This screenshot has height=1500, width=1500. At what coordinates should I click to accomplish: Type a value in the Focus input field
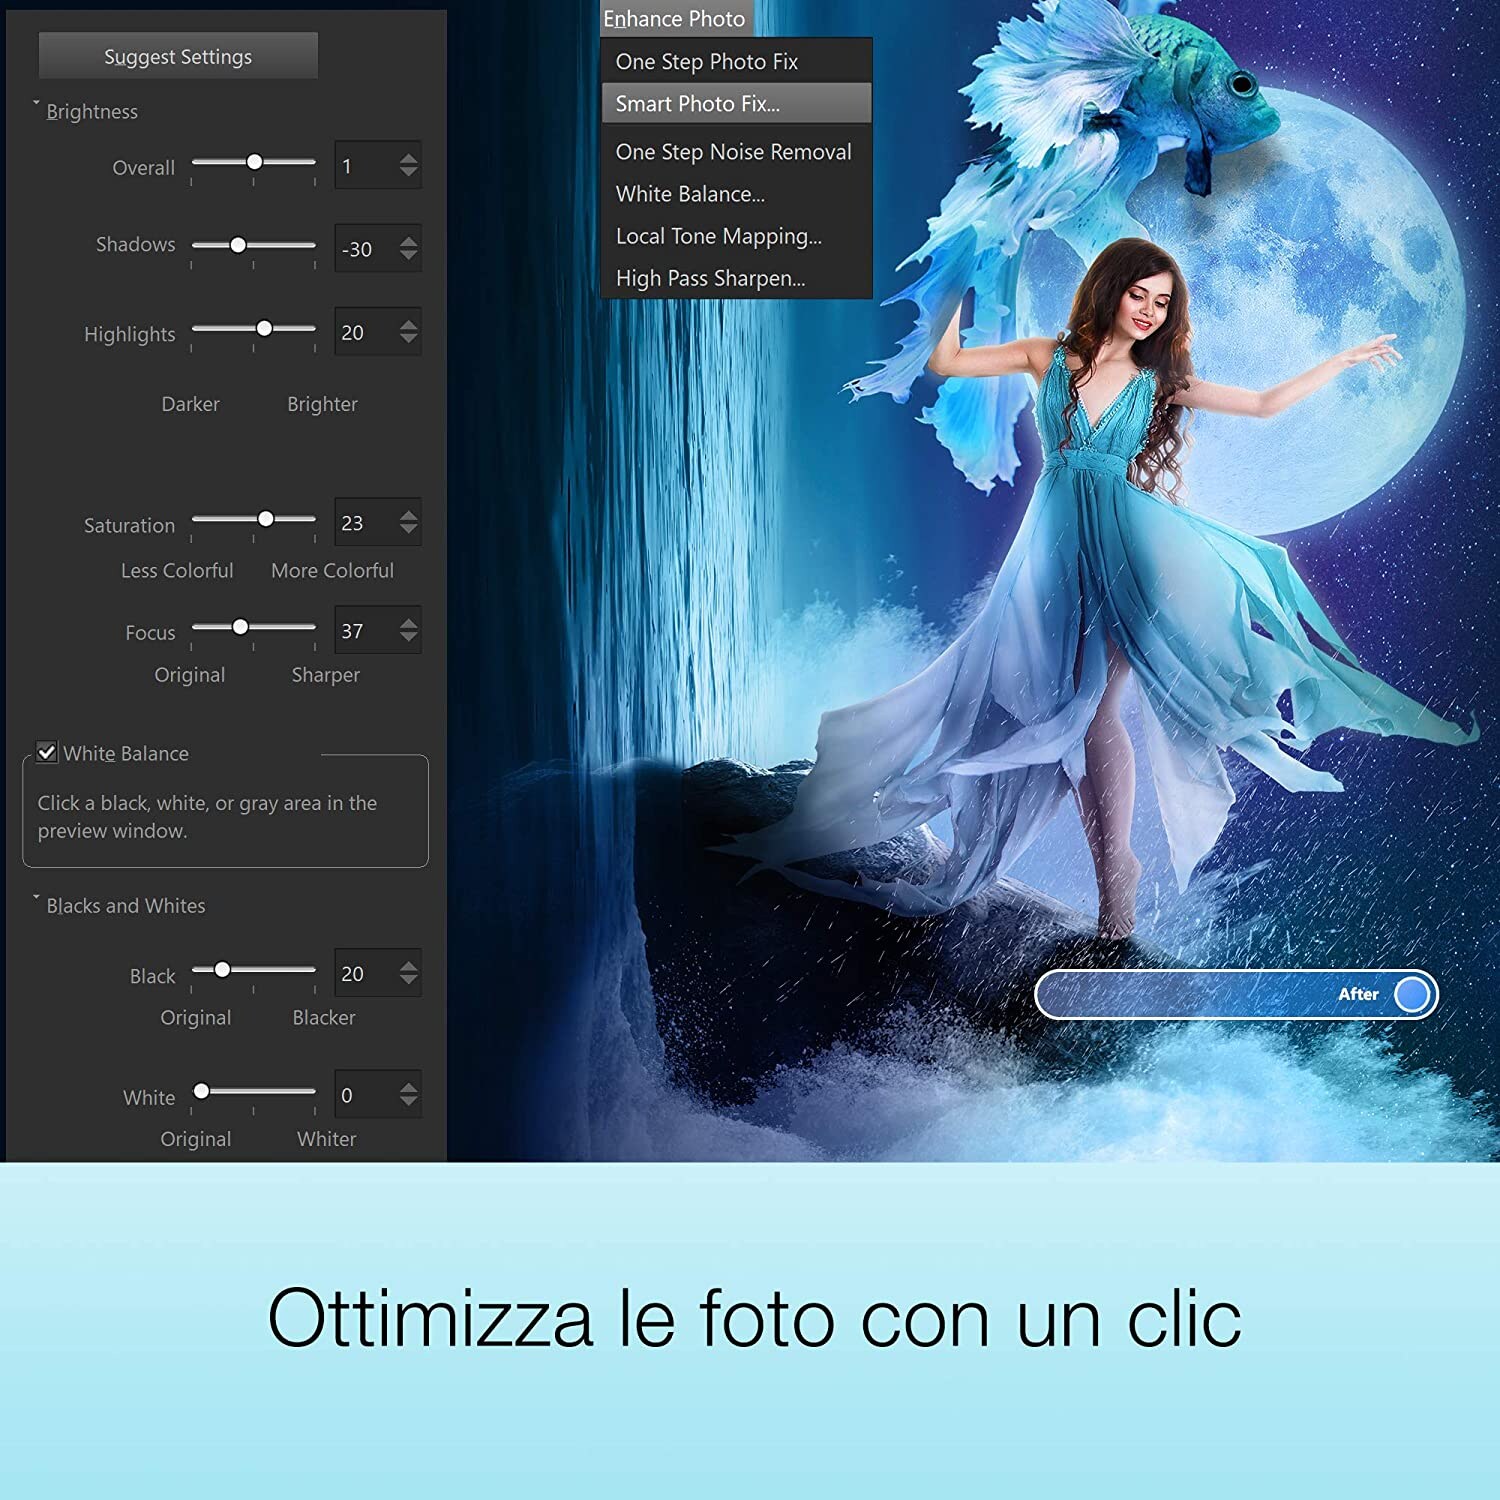[x=365, y=631]
